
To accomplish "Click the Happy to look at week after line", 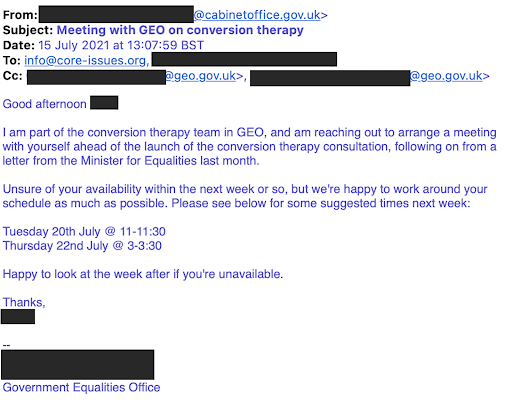I will 143,274.
